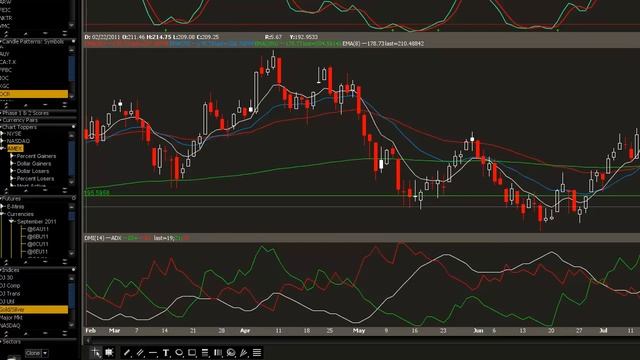Click the EMA(8) indicator legend
Image resolution: width=640 pixels, height=360 pixels.
coord(383,43)
